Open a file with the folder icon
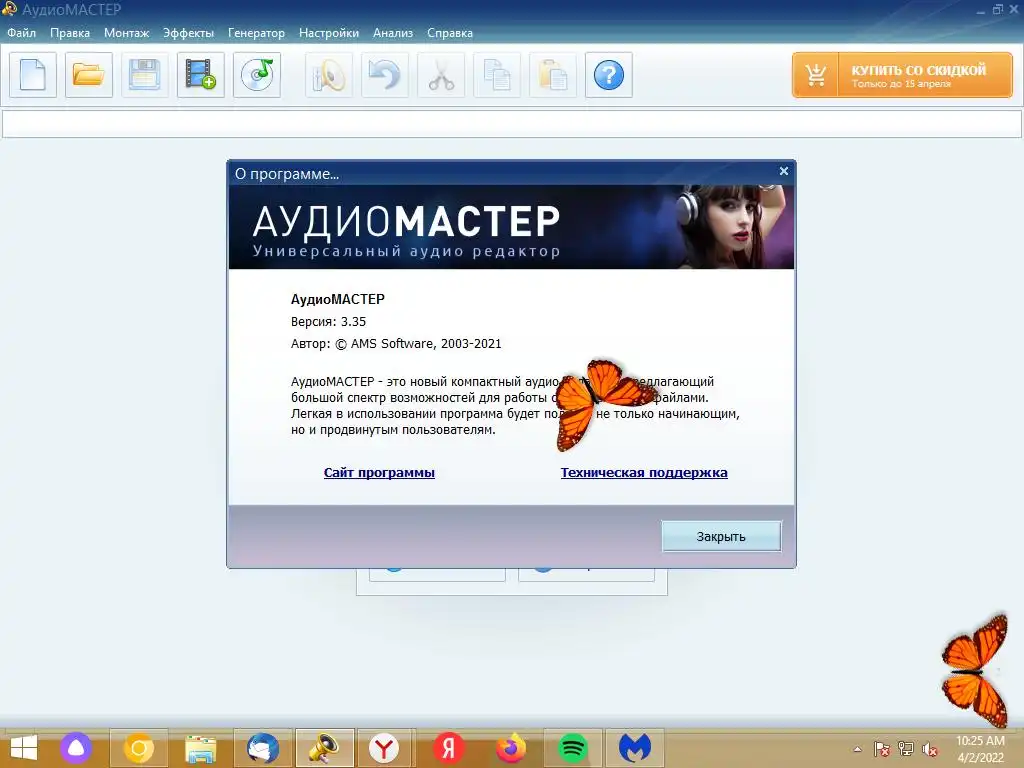1024x768 pixels. 89,75
